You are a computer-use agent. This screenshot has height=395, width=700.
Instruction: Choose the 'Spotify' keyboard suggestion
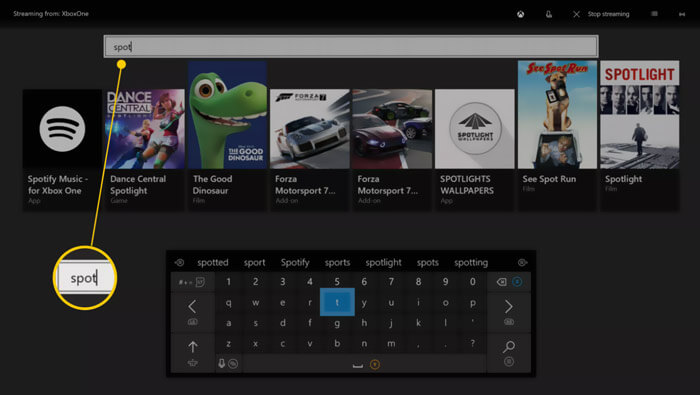[x=295, y=262]
